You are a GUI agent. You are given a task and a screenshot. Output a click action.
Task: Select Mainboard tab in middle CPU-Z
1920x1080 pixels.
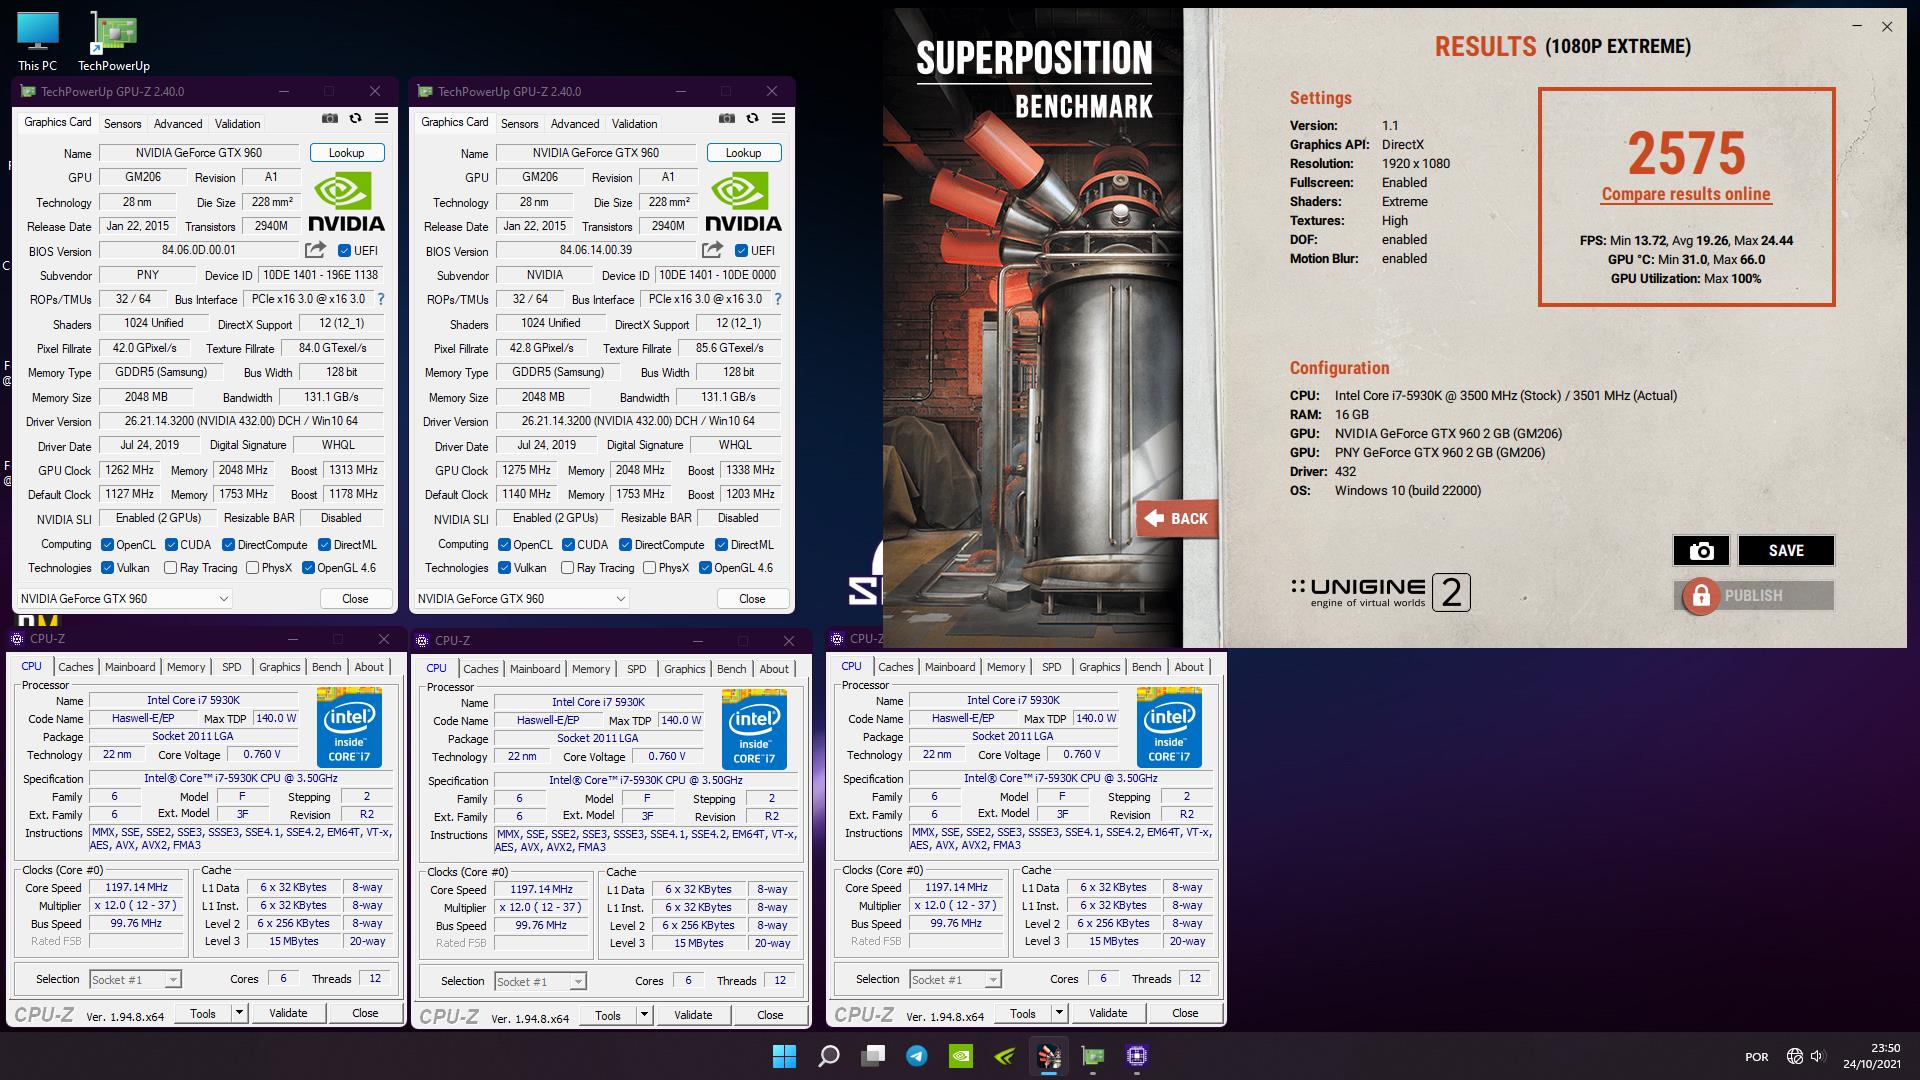(x=535, y=669)
